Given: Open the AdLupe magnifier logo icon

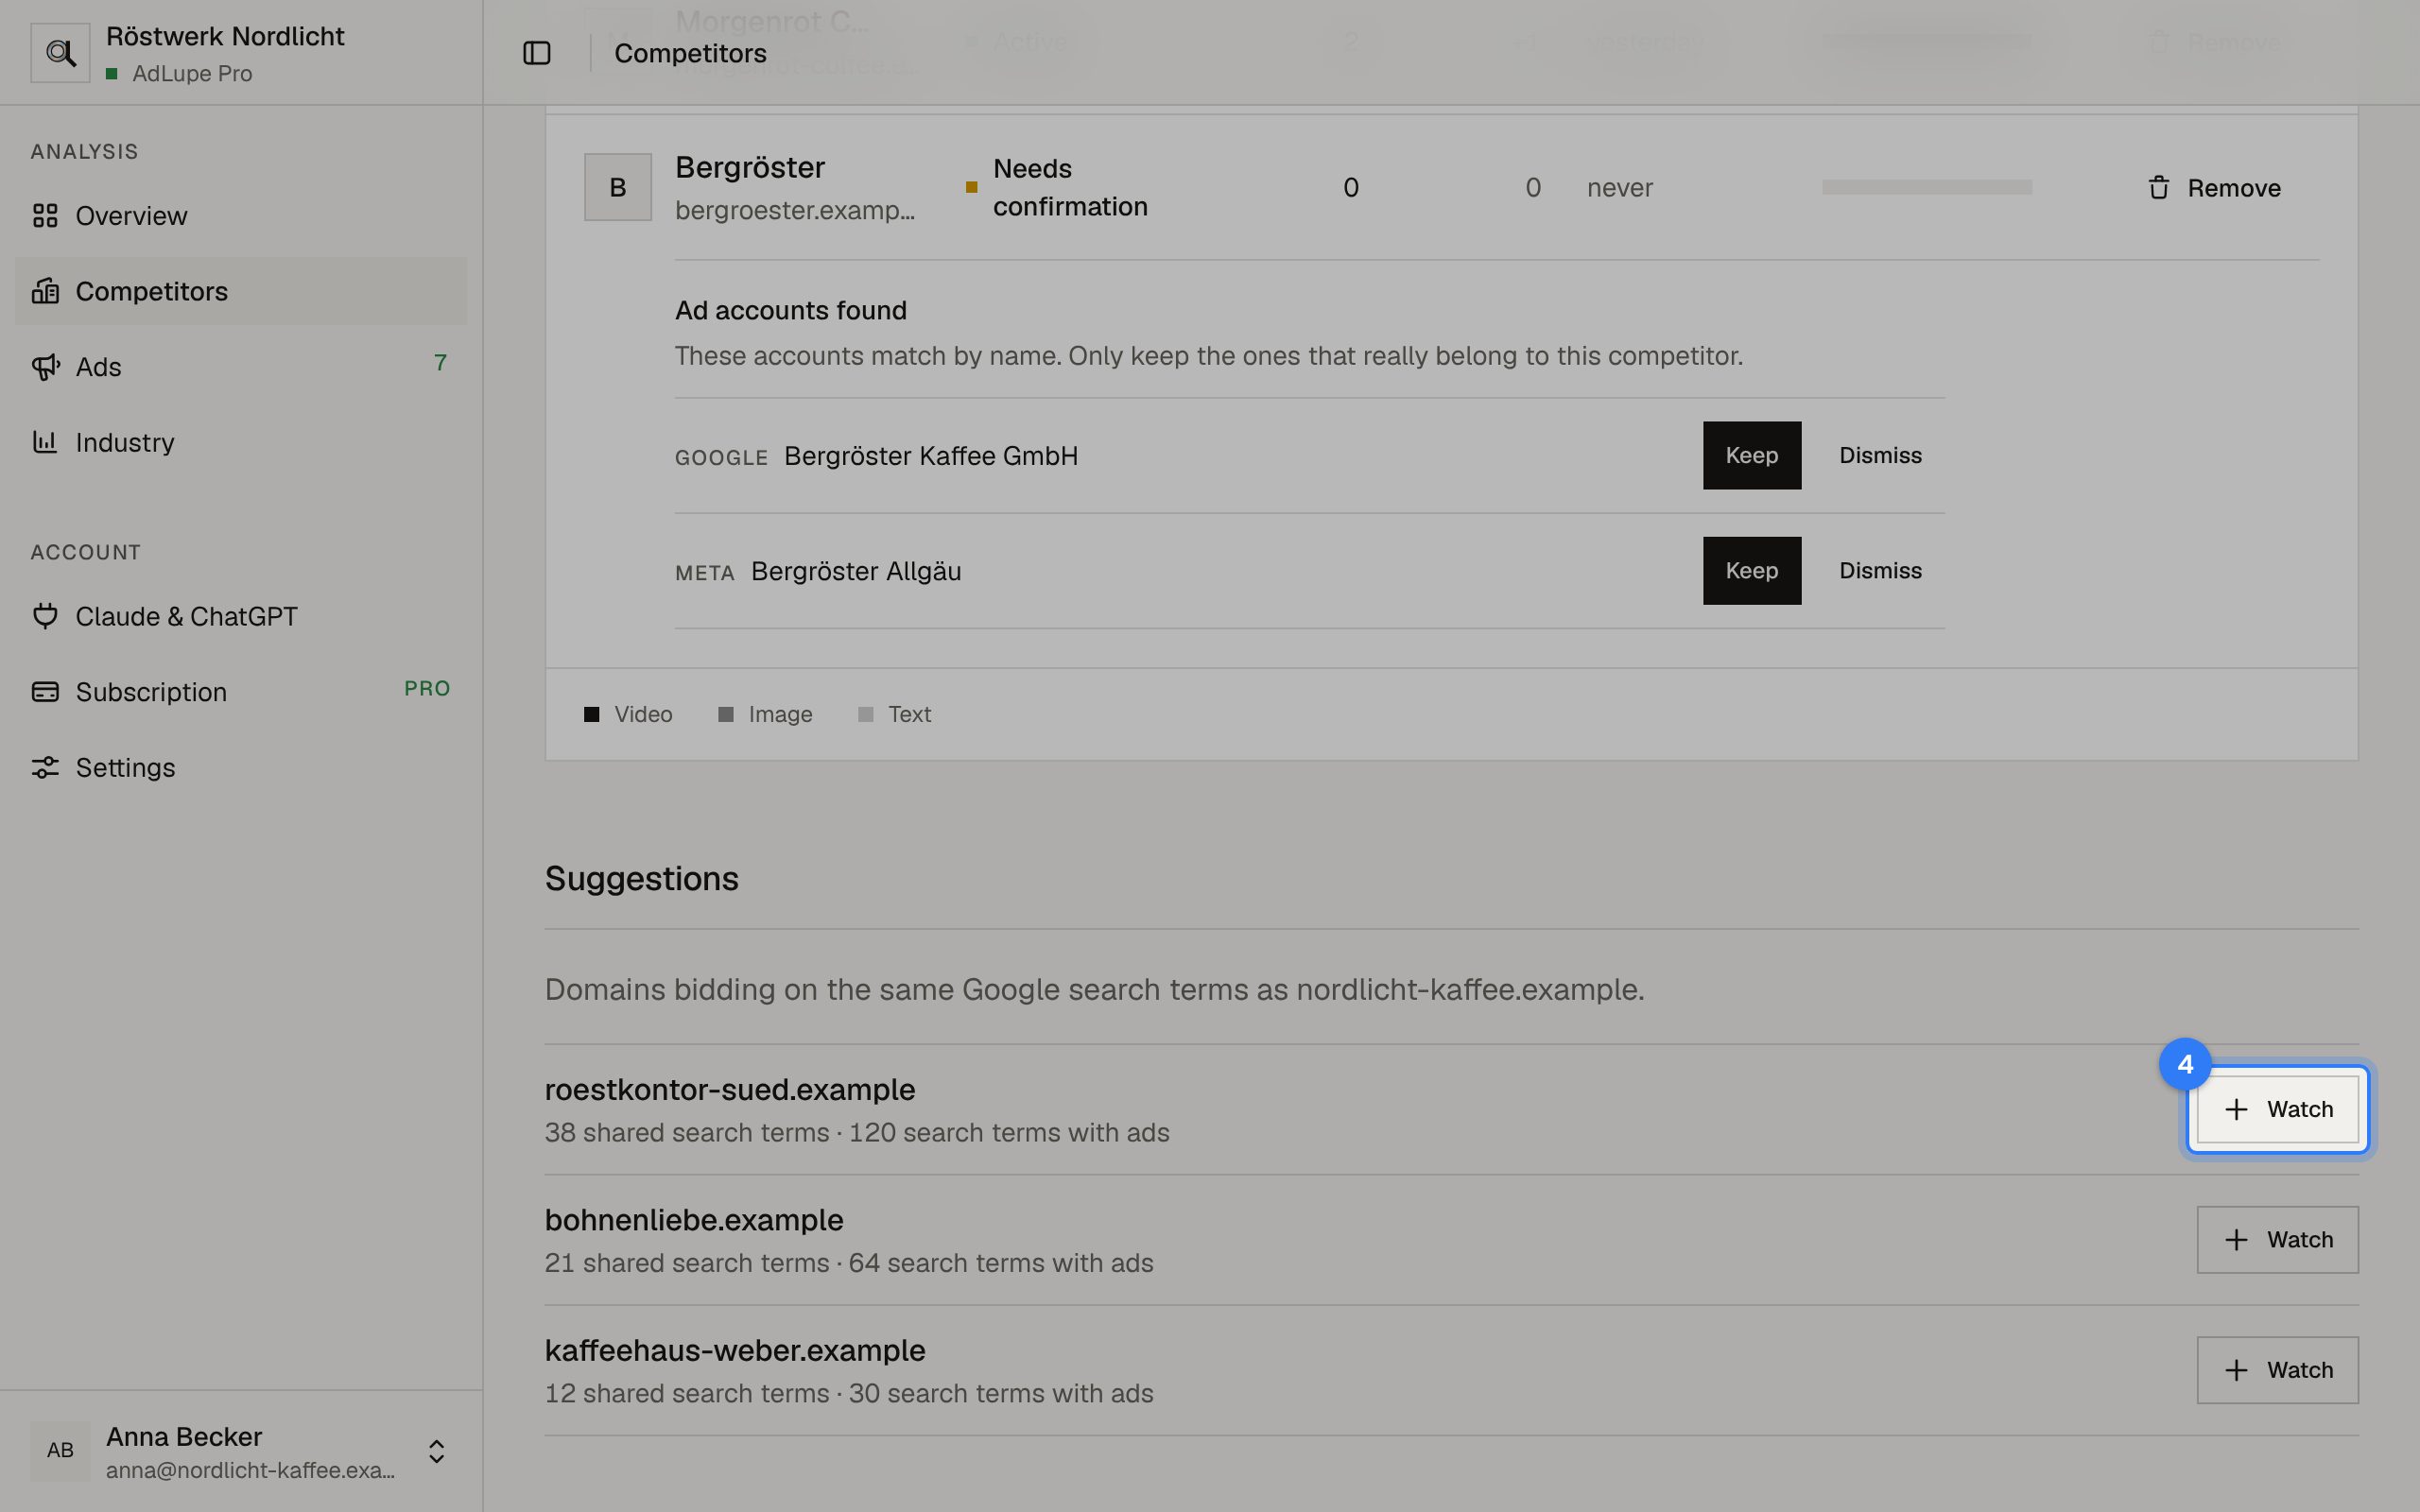Looking at the screenshot, I should [60, 53].
